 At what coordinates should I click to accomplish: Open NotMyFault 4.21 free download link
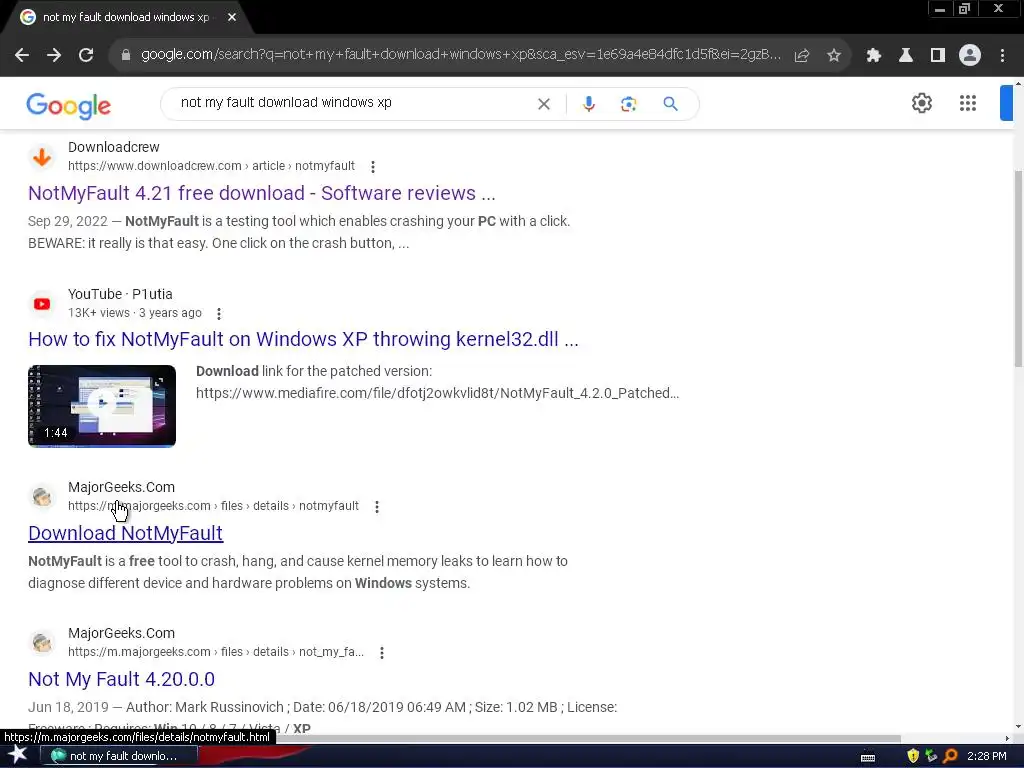(x=262, y=193)
